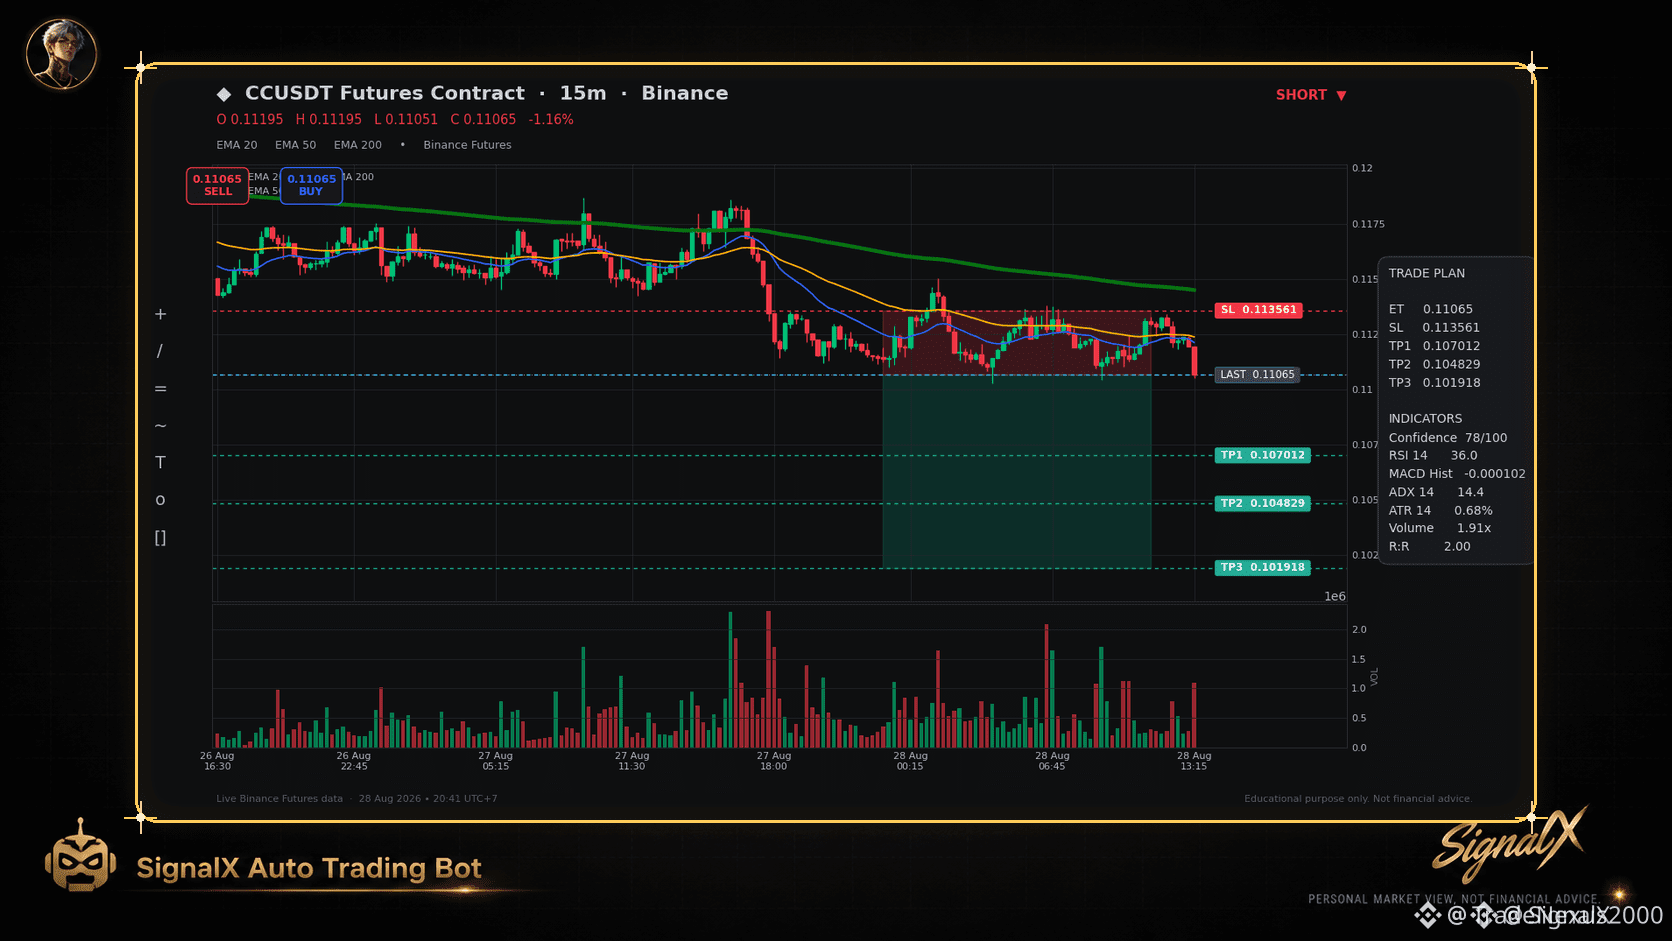Click the R:R 2.00 row
The image size is (1672, 941).
[1430, 547]
